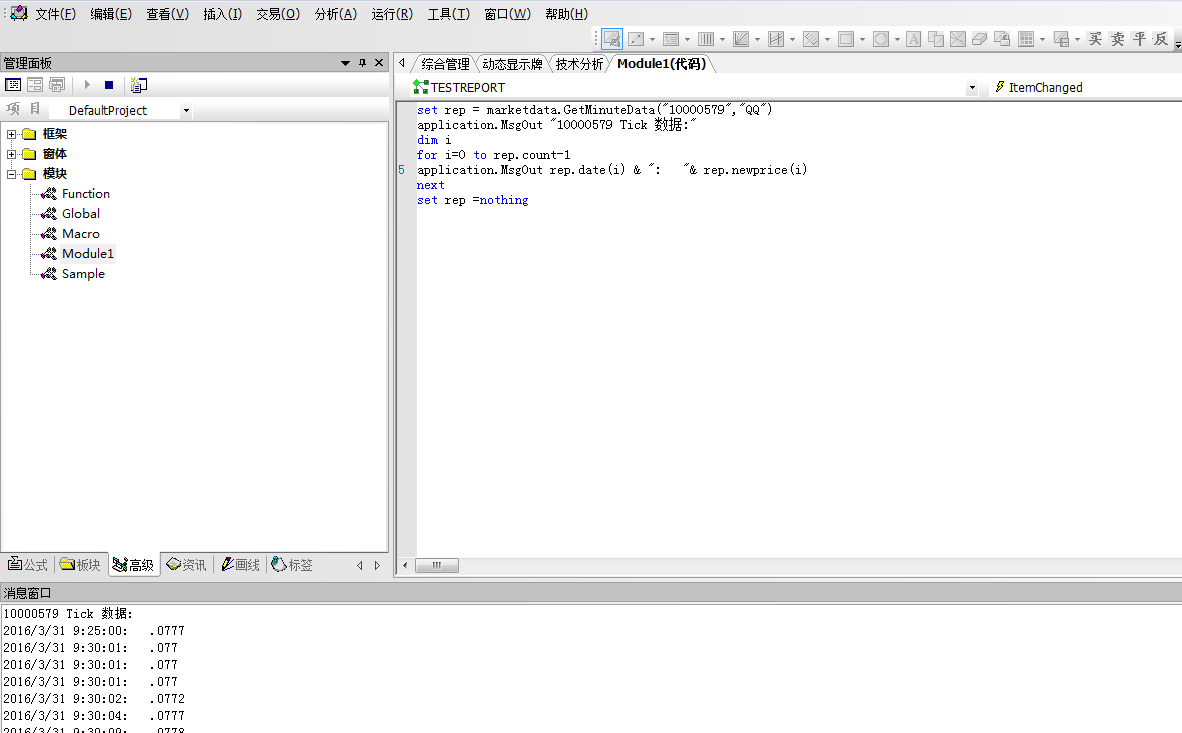Click the stop (square) button in 管理面板
Screen dimensions: 1182x733
[109, 84]
